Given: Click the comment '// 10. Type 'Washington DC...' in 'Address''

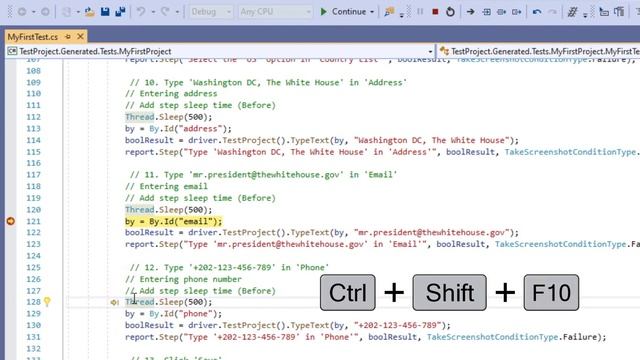Looking at the screenshot, I should (268, 82).
